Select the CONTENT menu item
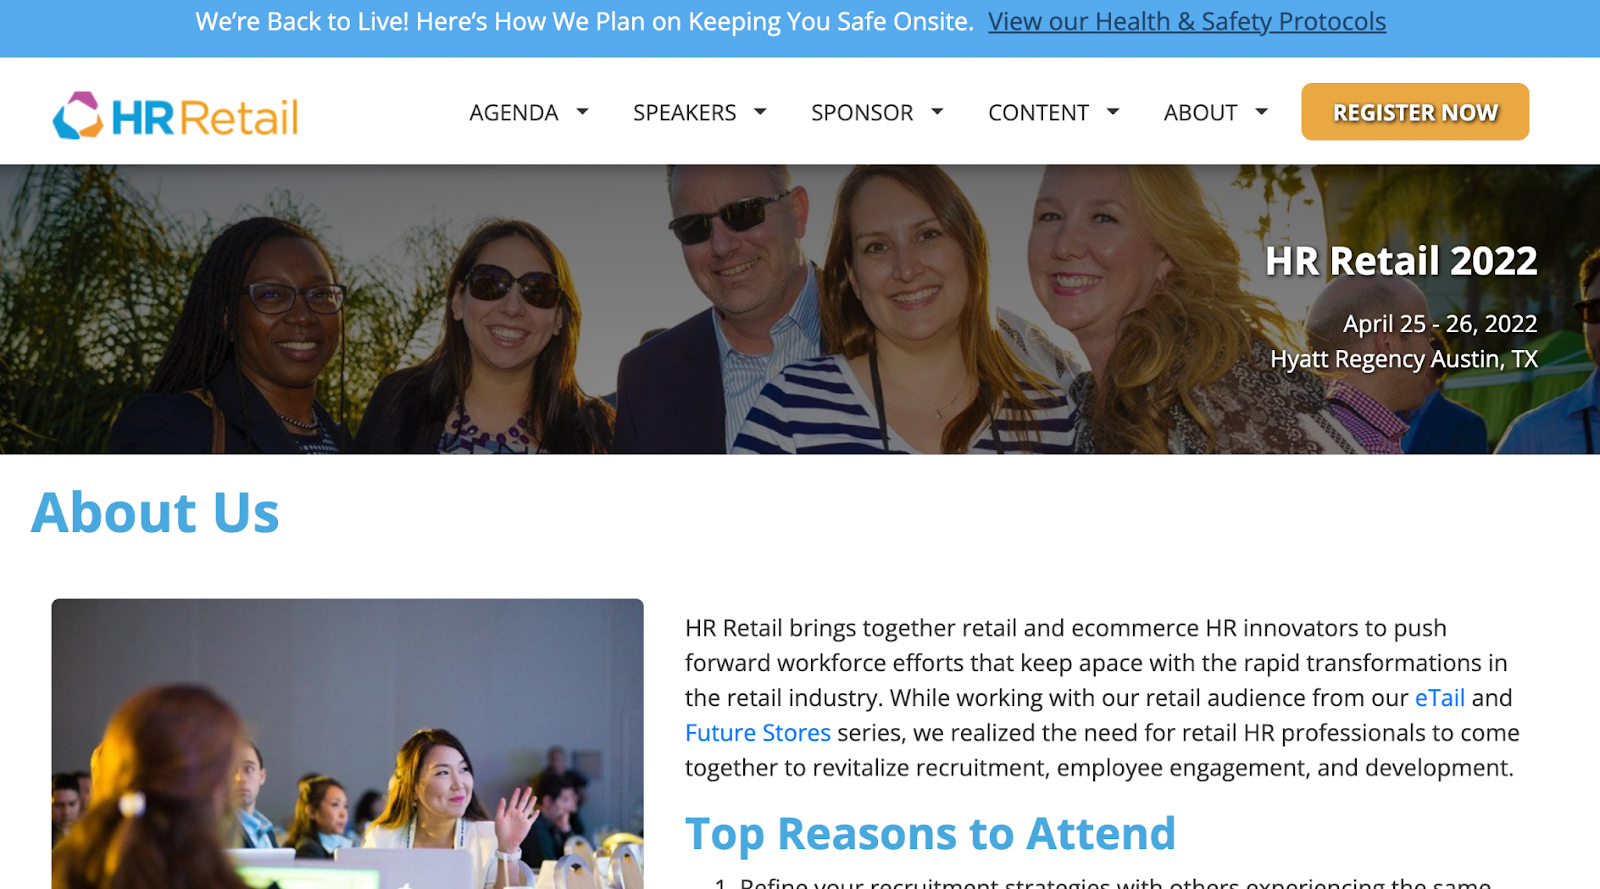Image resolution: width=1600 pixels, height=889 pixels. [1039, 113]
